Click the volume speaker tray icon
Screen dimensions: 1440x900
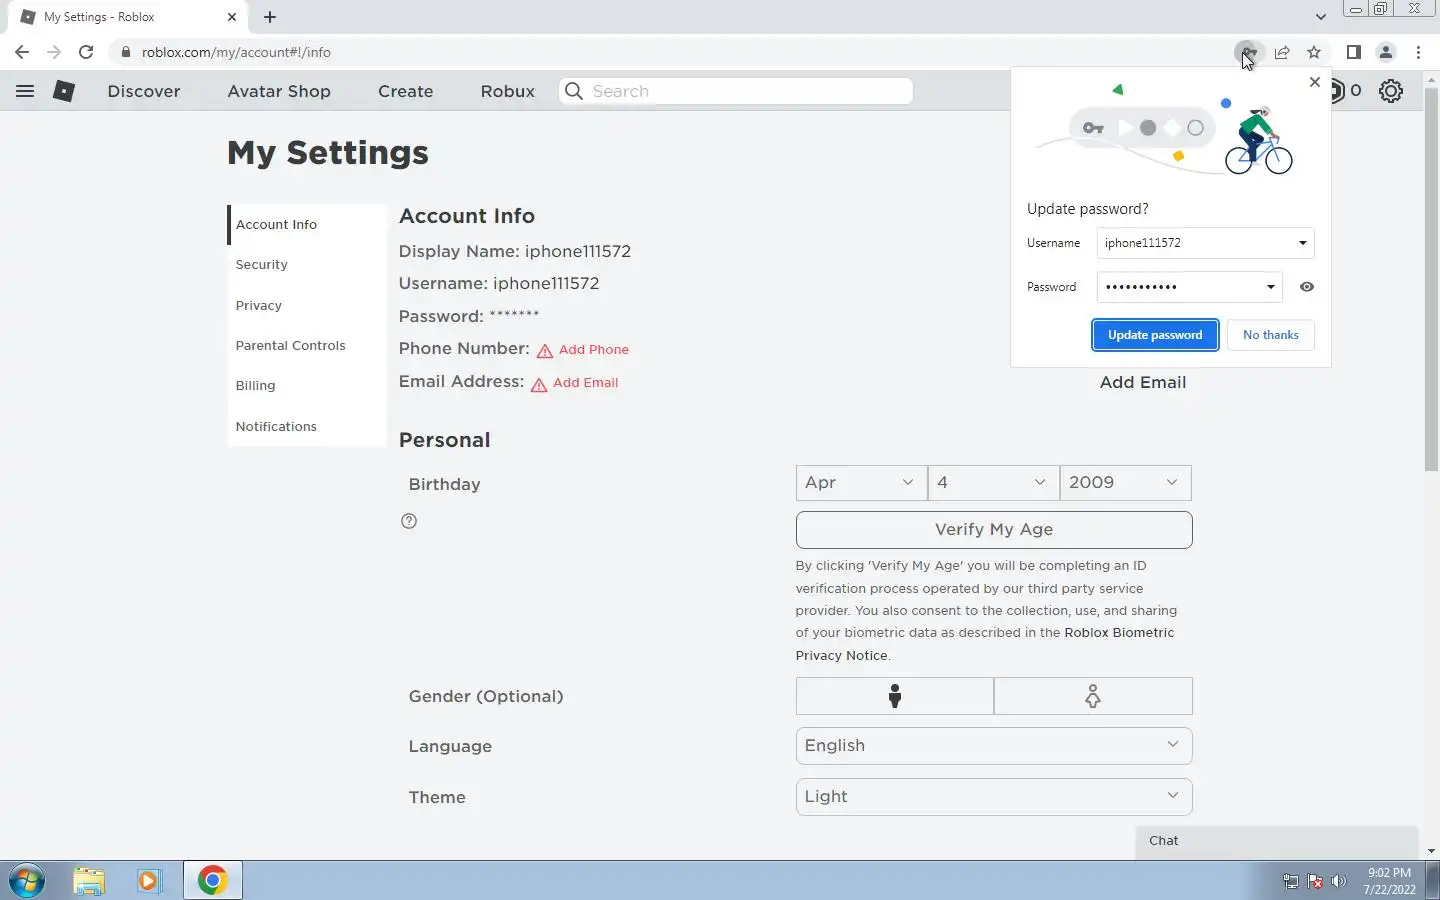(1339, 882)
